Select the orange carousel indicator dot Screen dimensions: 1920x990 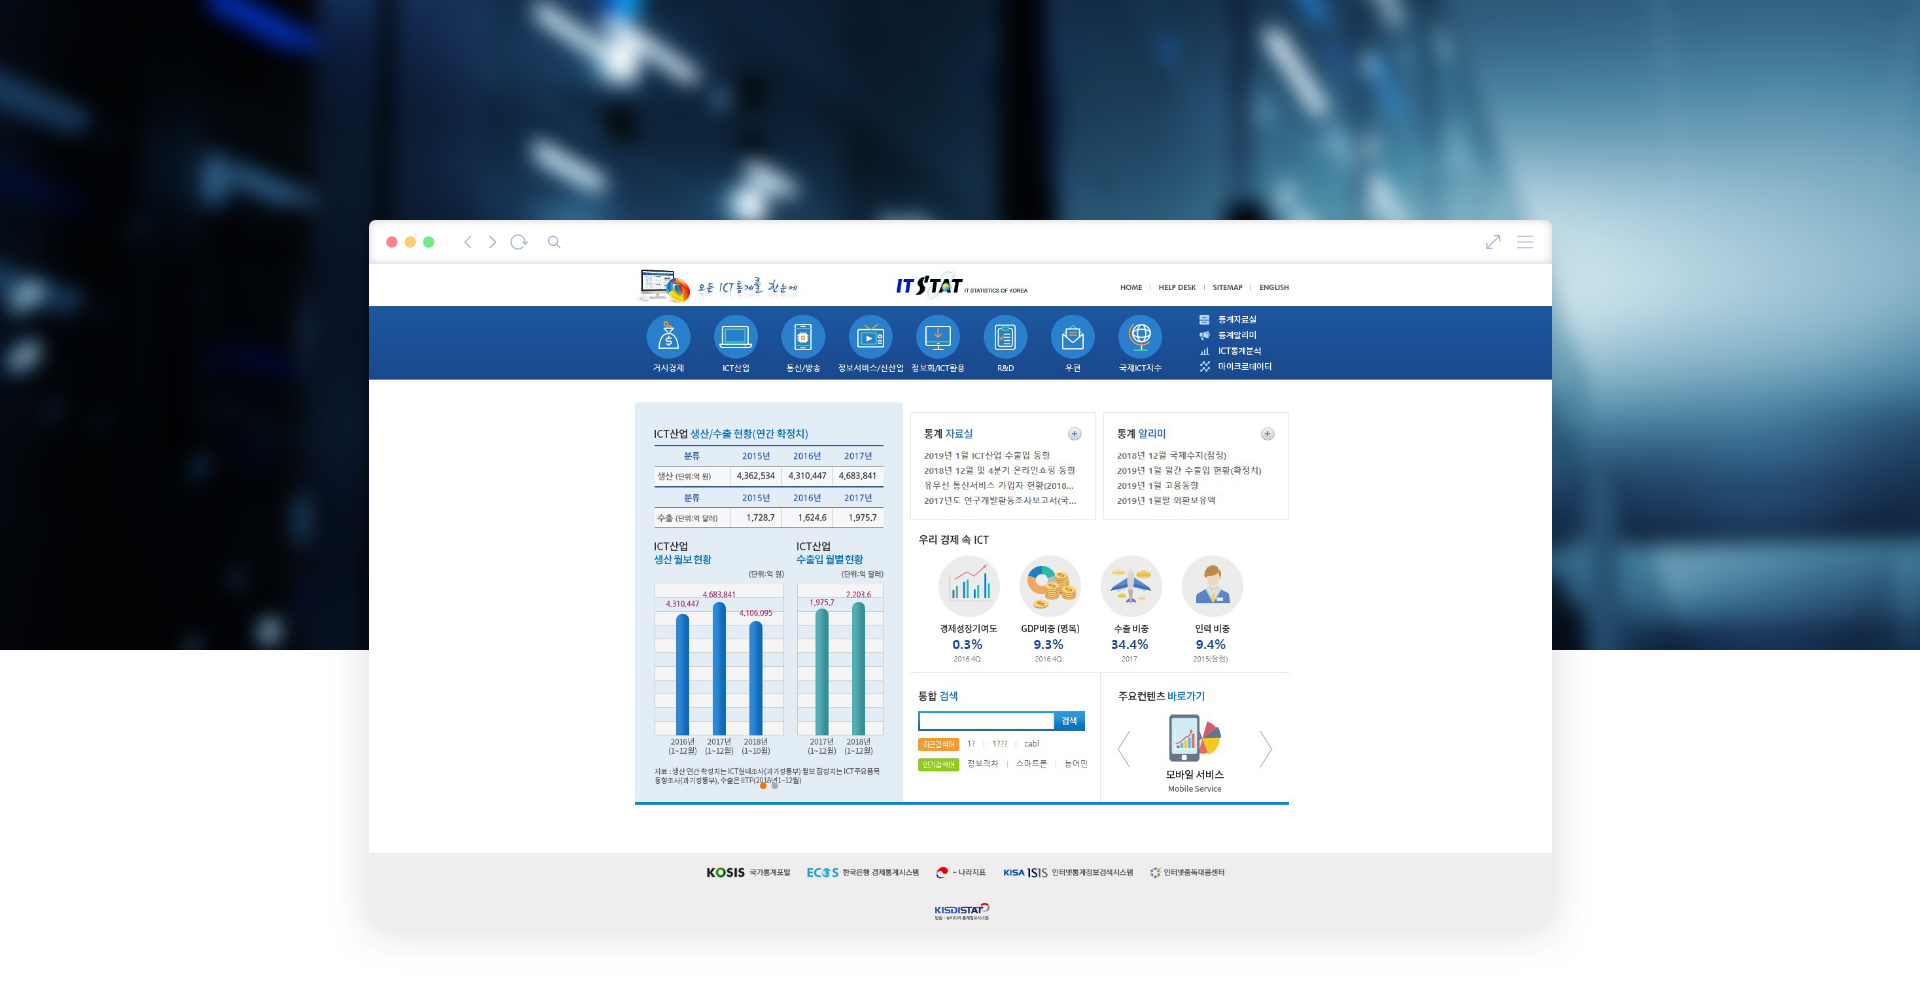click(x=763, y=786)
